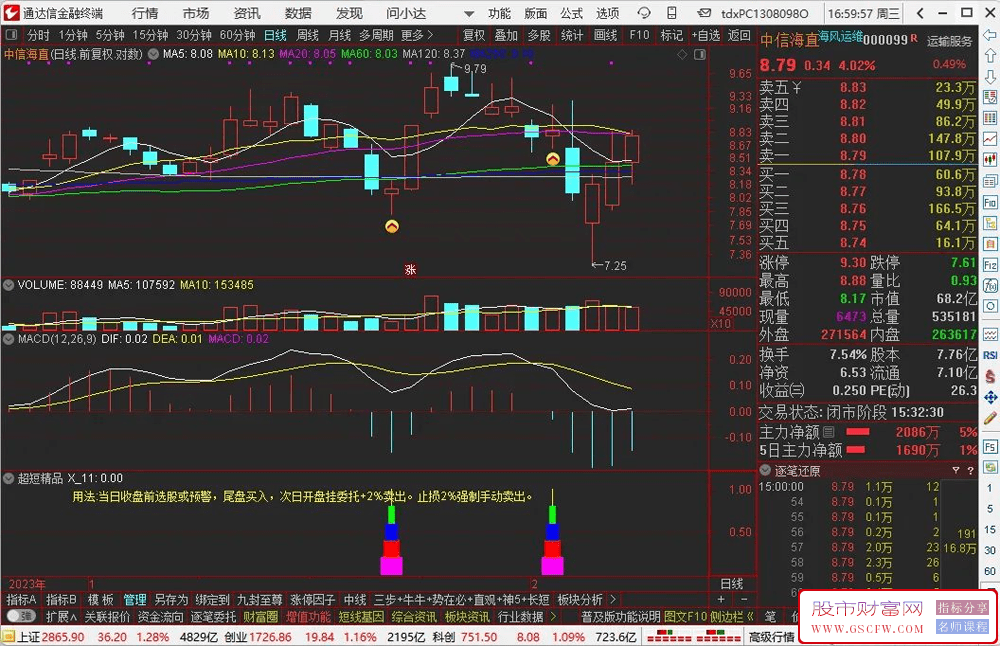The height and width of the screenshot is (646, 1000).
Task: Click the 运输服务 sector label
Action: (x=950, y=41)
